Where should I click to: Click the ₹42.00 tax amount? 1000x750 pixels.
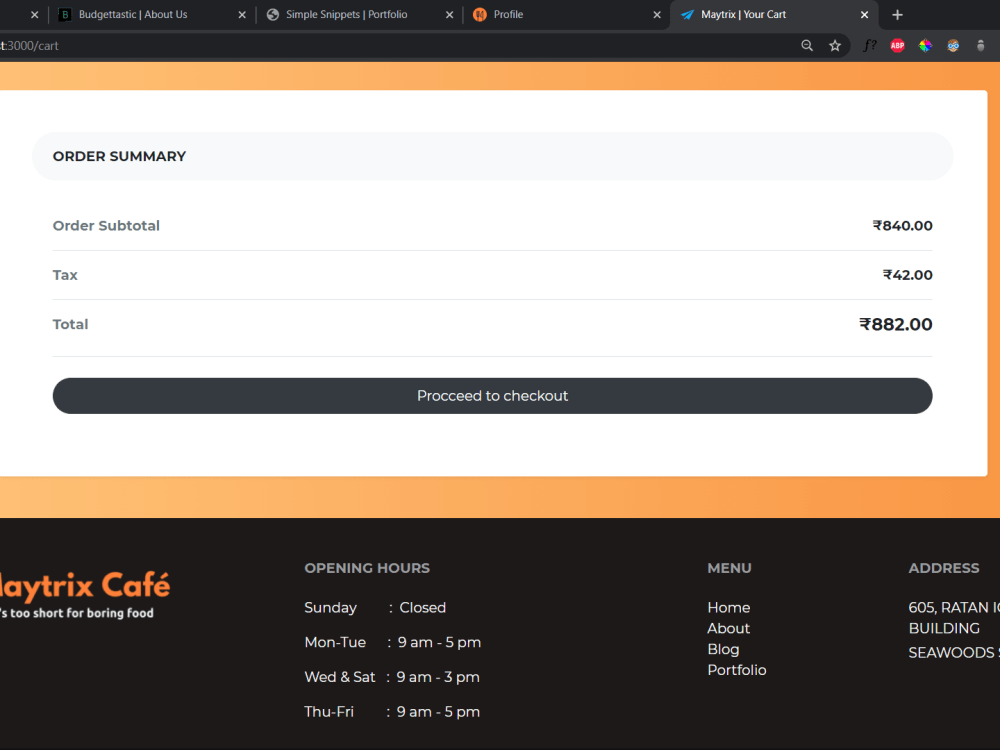[x=908, y=275]
